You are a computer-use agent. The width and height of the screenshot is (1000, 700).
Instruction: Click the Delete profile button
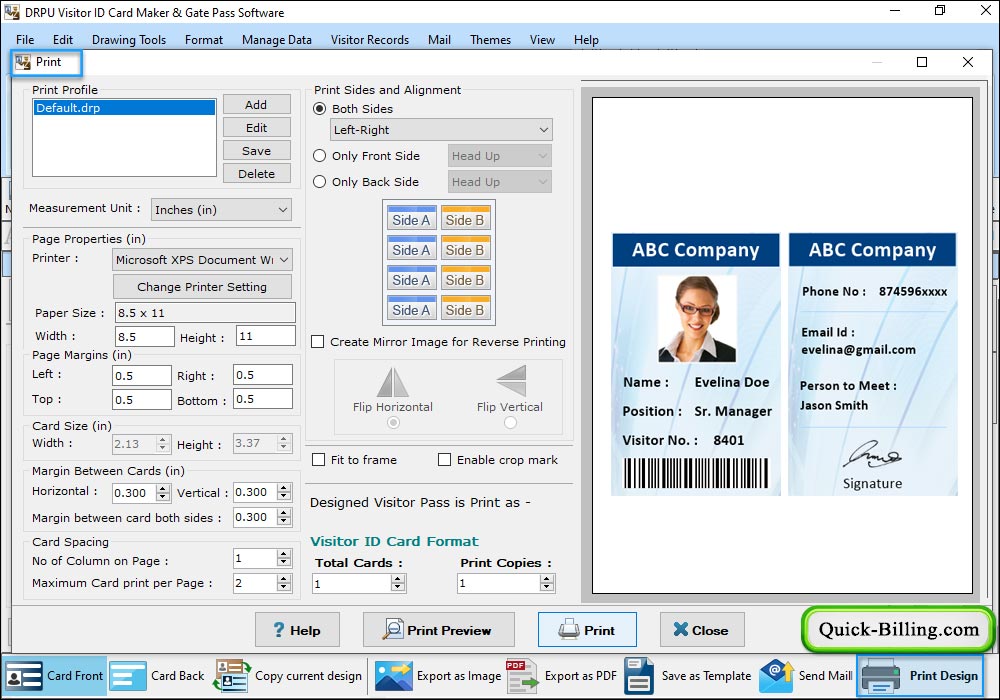(256, 173)
